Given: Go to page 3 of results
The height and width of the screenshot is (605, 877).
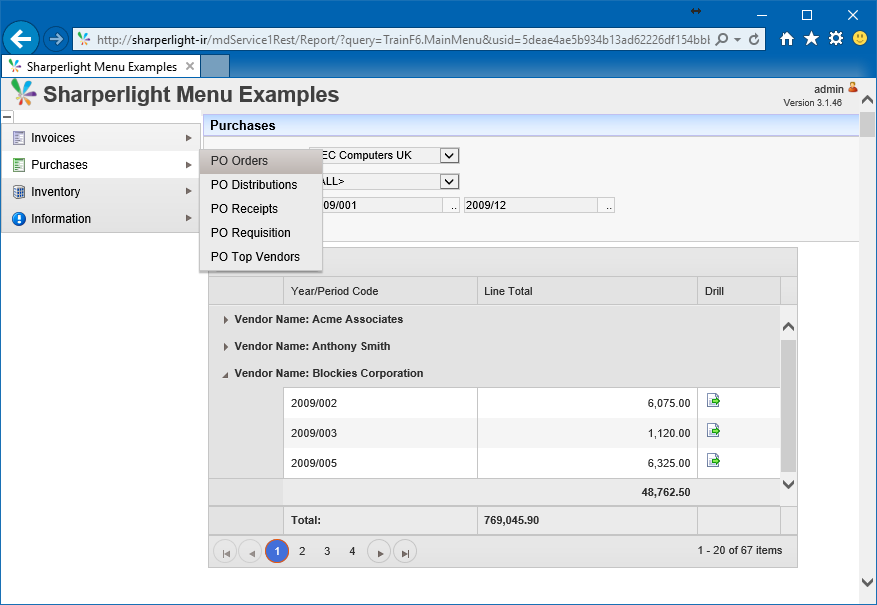Looking at the screenshot, I should 327,551.
